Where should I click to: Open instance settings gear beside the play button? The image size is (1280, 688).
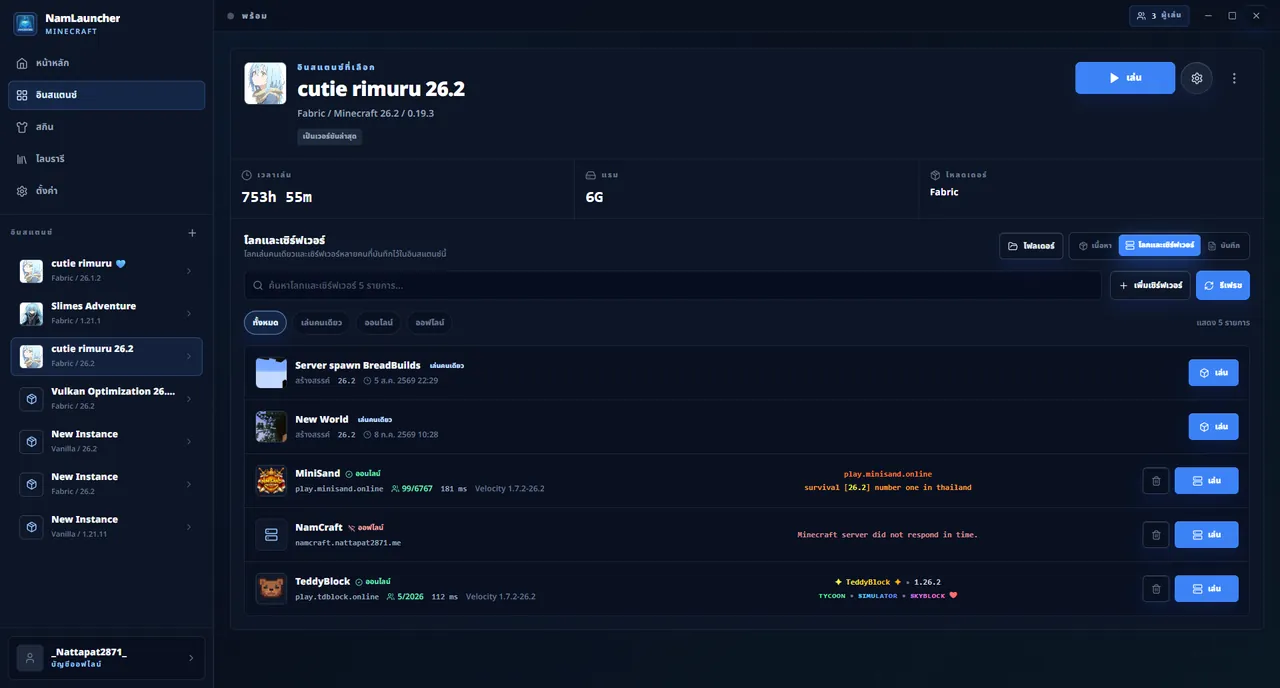(1196, 78)
